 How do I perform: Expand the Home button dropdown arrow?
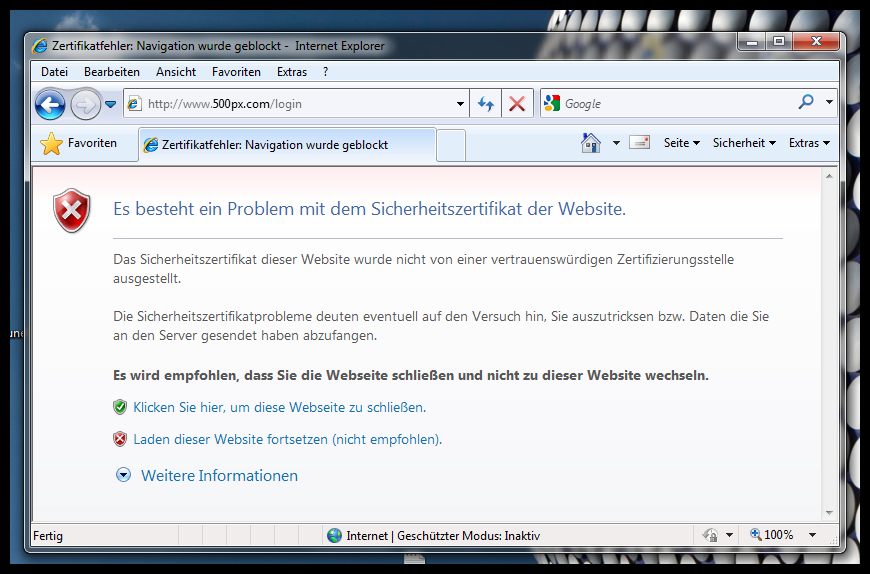[616, 143]
